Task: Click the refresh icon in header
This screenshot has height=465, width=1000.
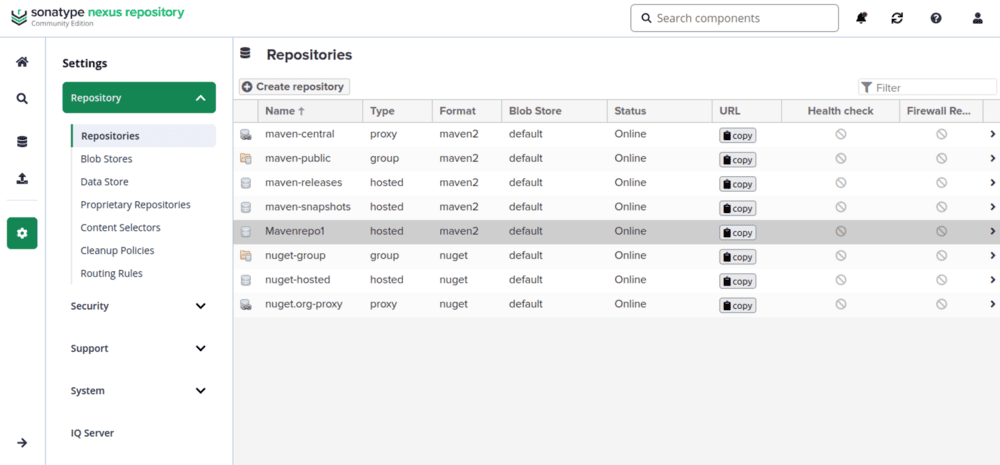Action: 897,18
